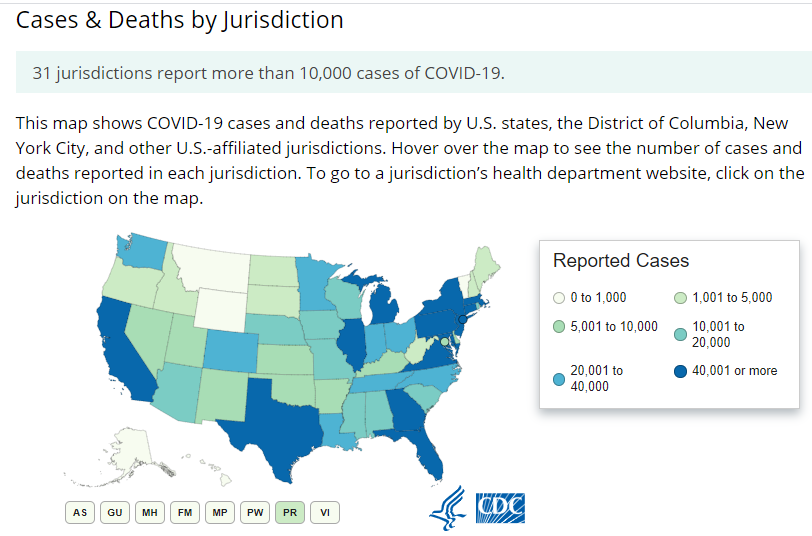
Task: Click the 40,001 or more legend swatch
Action: pos(680,371)
